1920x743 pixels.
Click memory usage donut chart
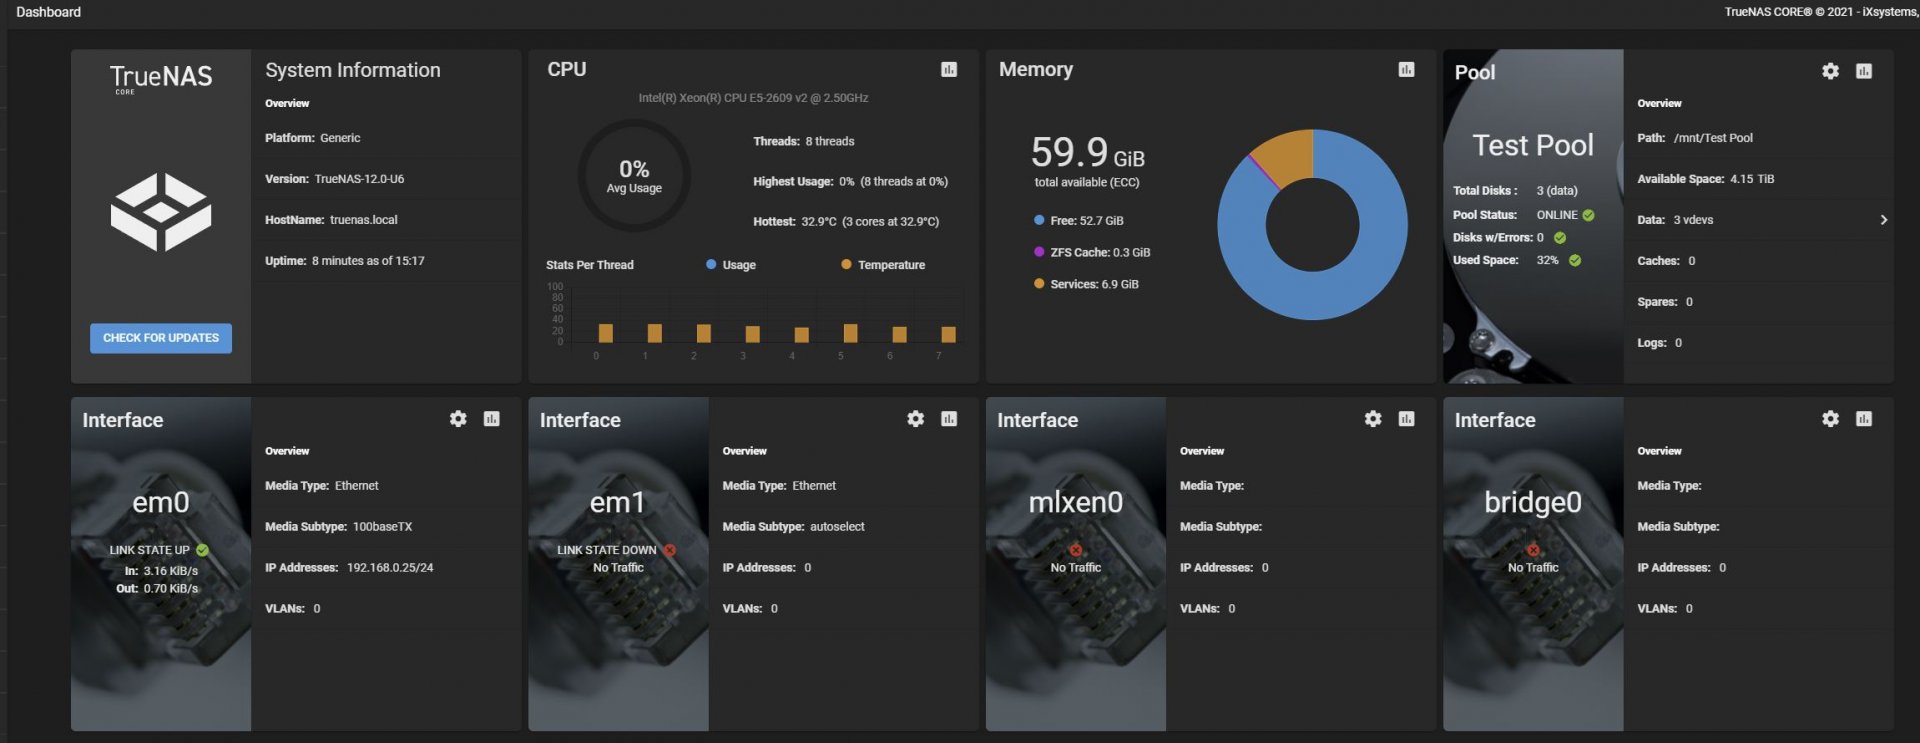1312,225
